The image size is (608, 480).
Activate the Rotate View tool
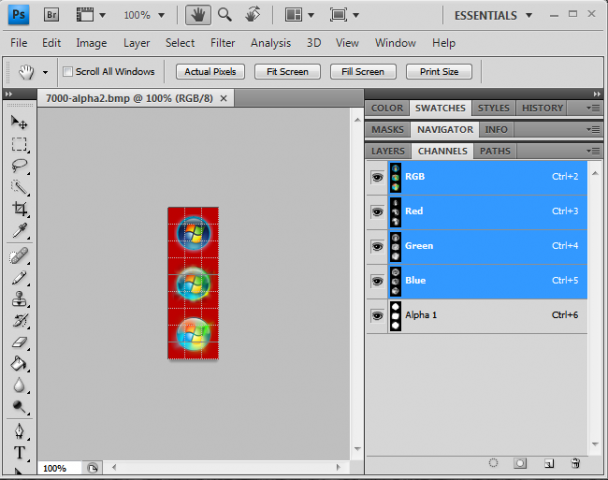click(253, 15)
